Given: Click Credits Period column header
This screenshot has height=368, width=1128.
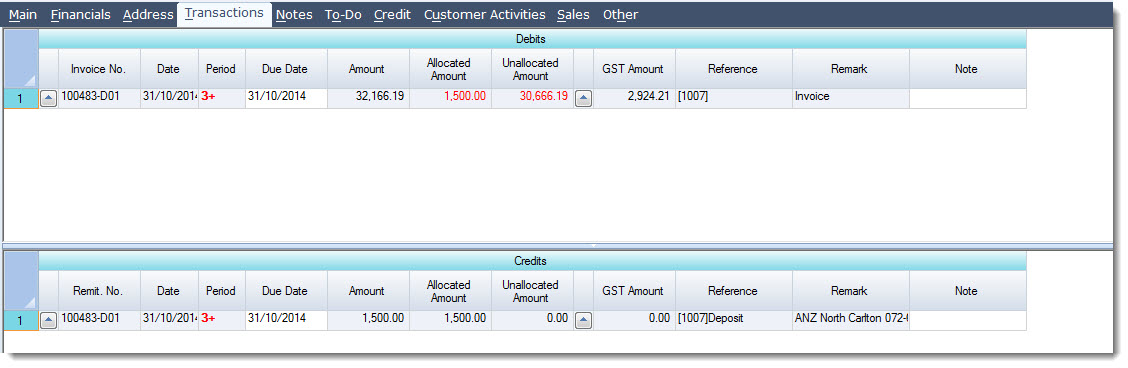Looking at the screenshot, I should click(x=222, y=291).
